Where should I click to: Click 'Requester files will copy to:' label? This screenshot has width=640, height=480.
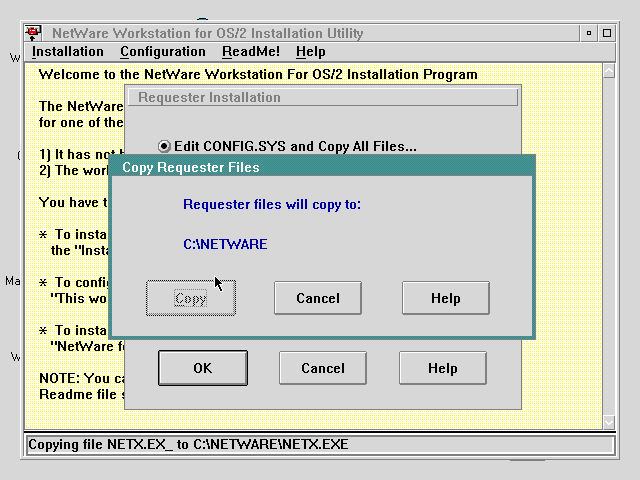click(272, 204)
